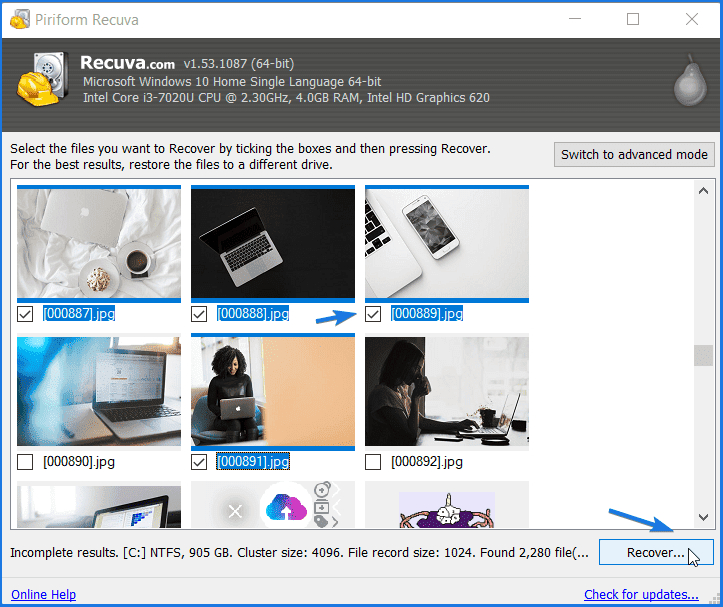Click the scrollbar down arrow
The image size is (723, 607).
click(703, 518)
